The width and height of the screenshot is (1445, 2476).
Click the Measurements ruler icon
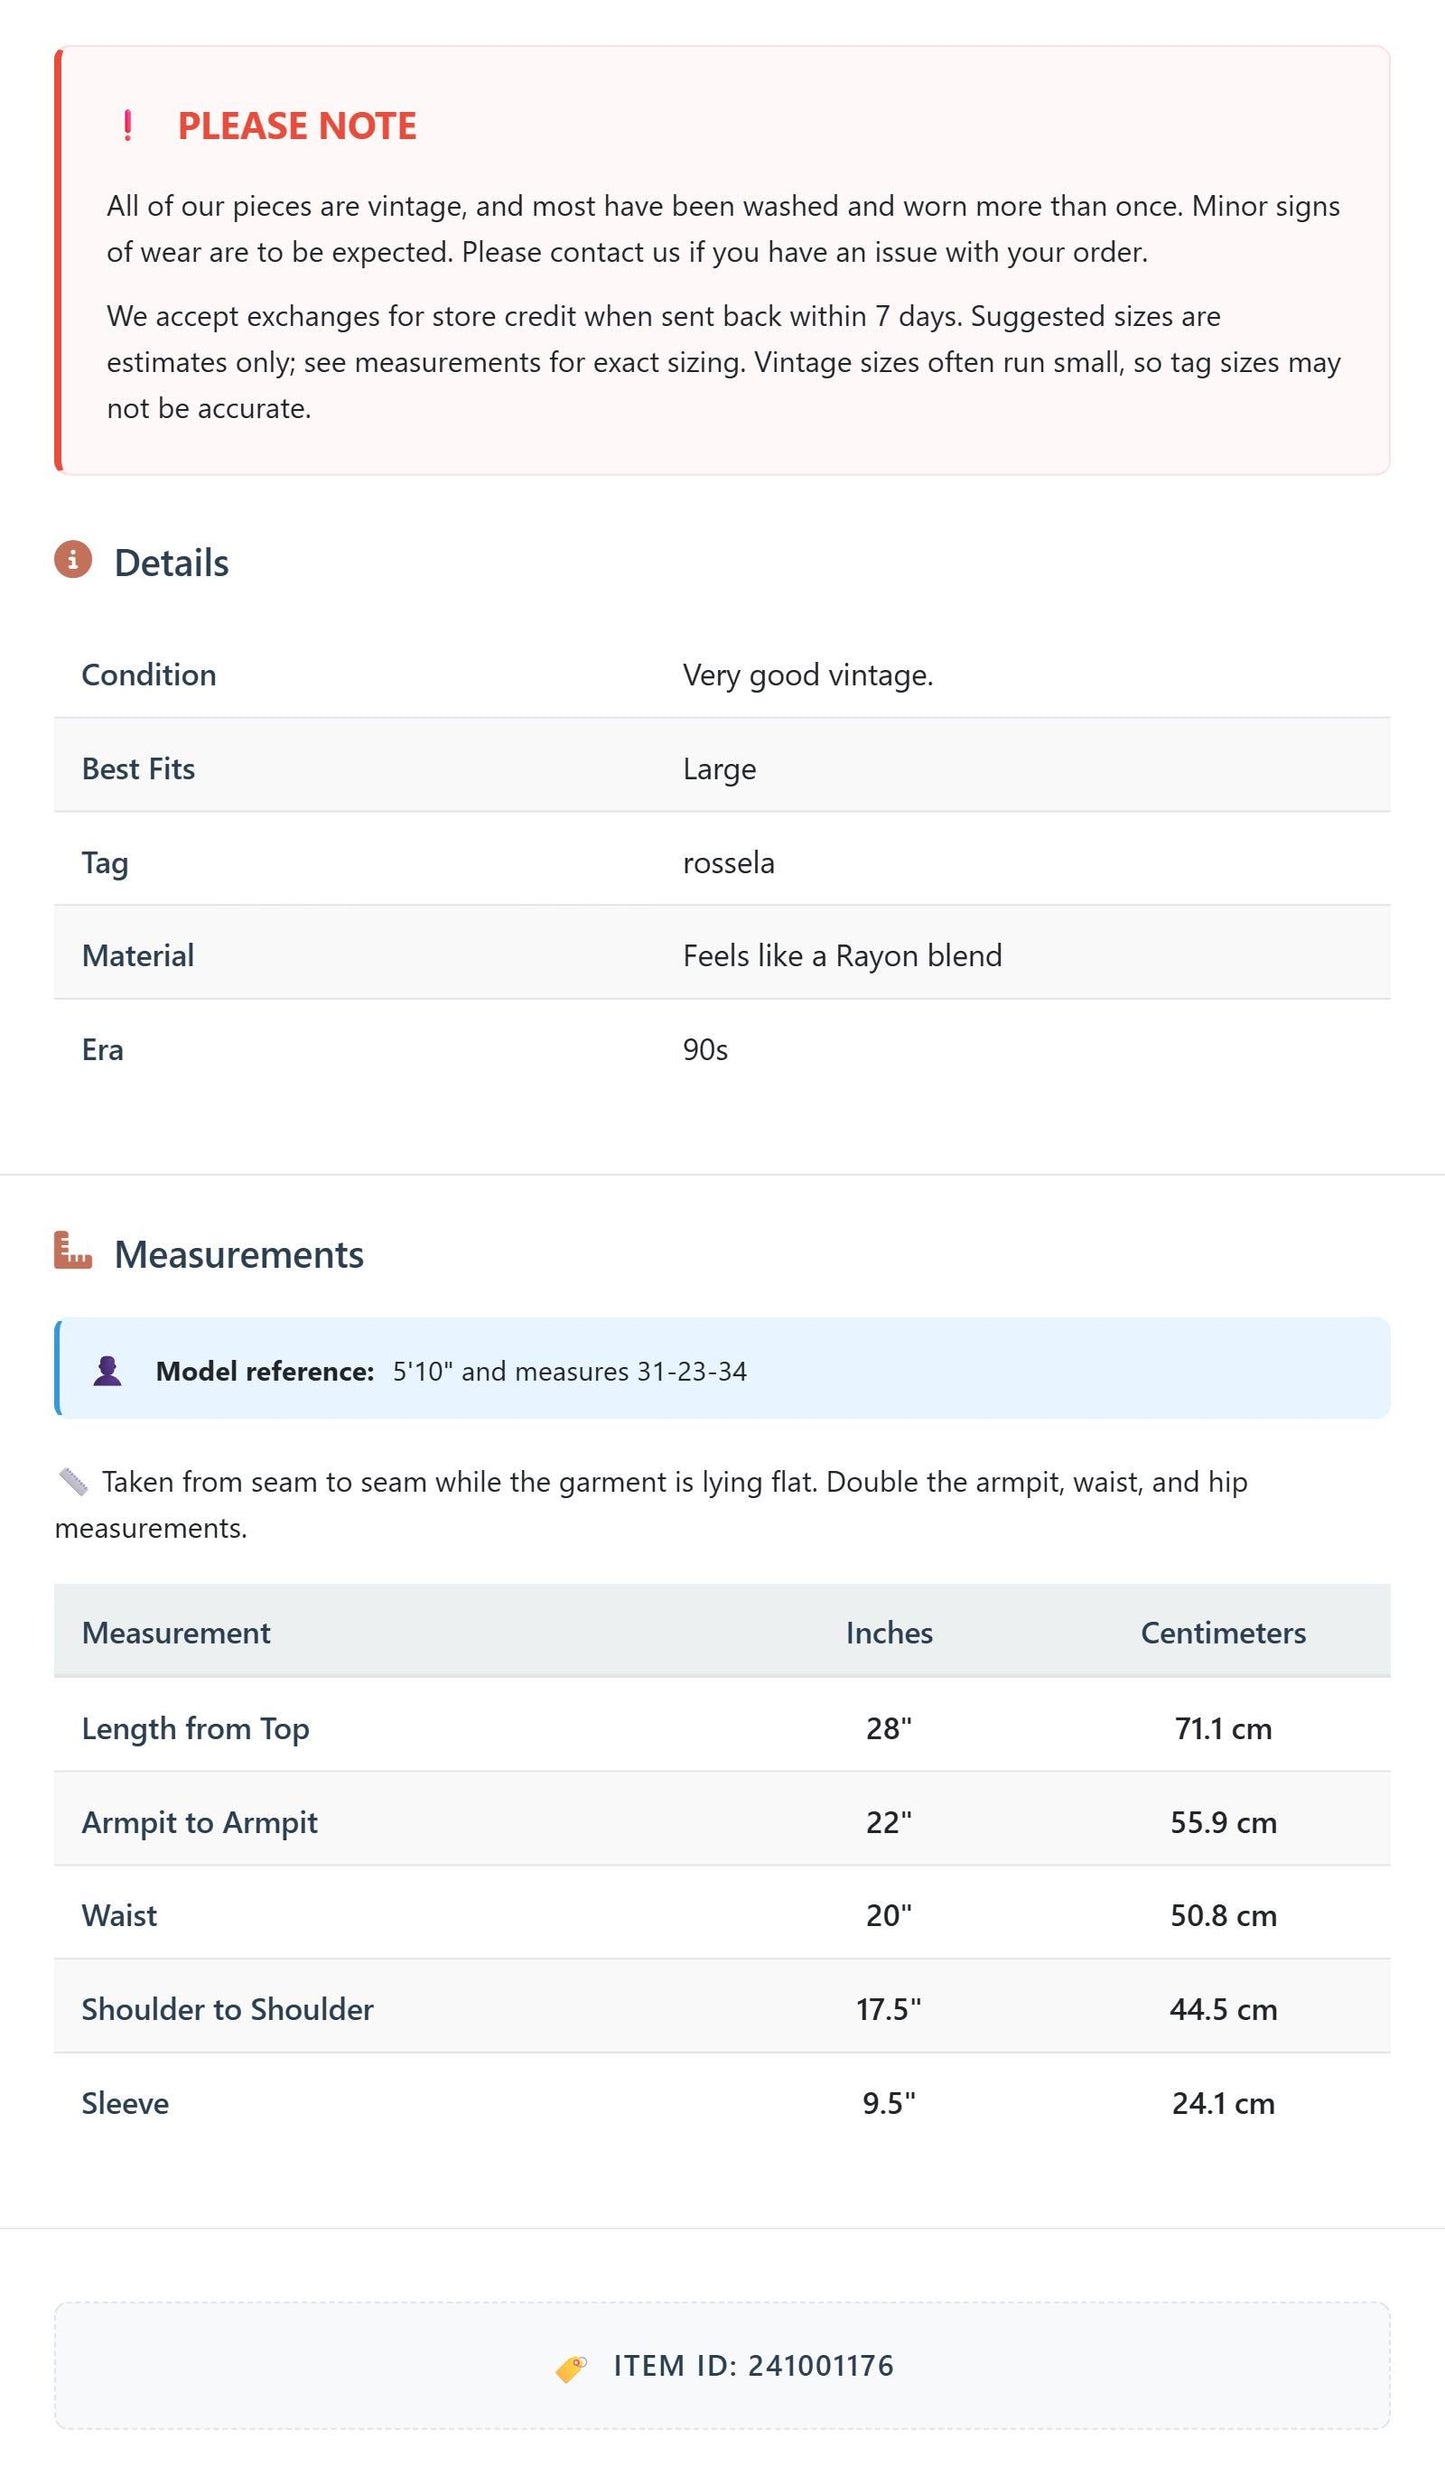coord(73,1251)
